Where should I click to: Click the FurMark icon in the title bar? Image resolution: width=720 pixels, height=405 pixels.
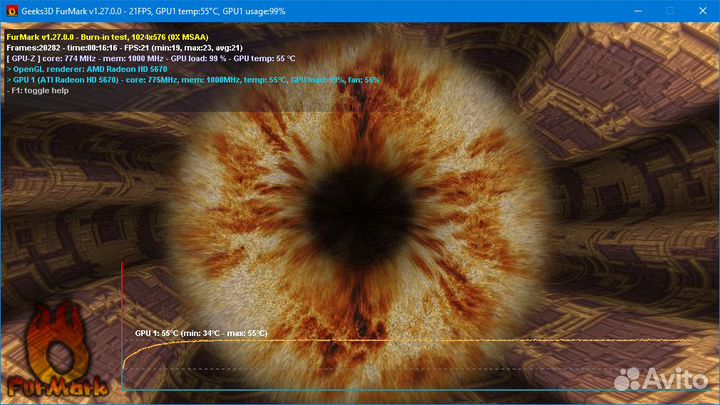[12, 11]
